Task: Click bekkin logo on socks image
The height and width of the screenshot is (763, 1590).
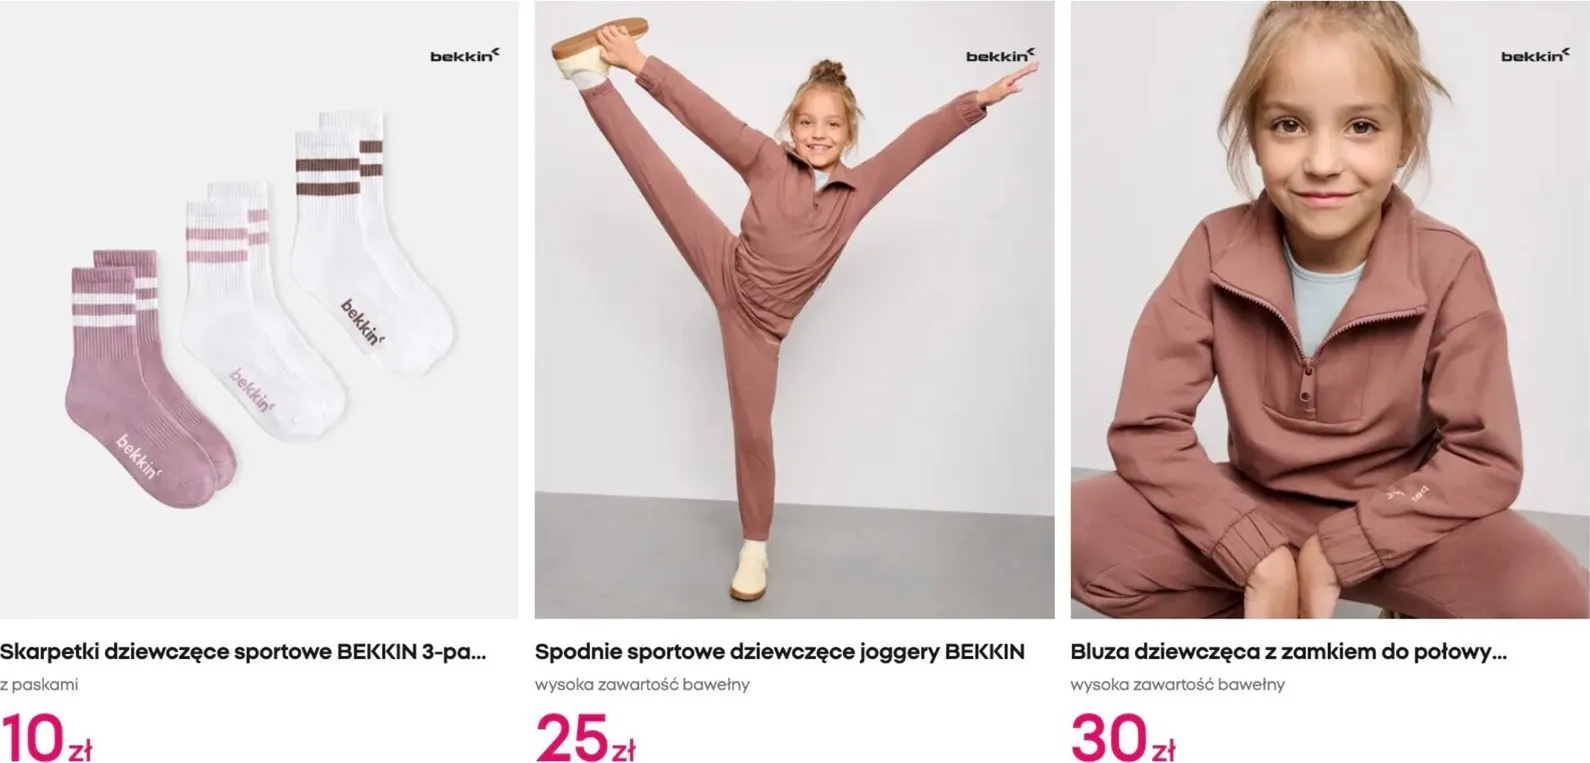Action: point(465,56)
